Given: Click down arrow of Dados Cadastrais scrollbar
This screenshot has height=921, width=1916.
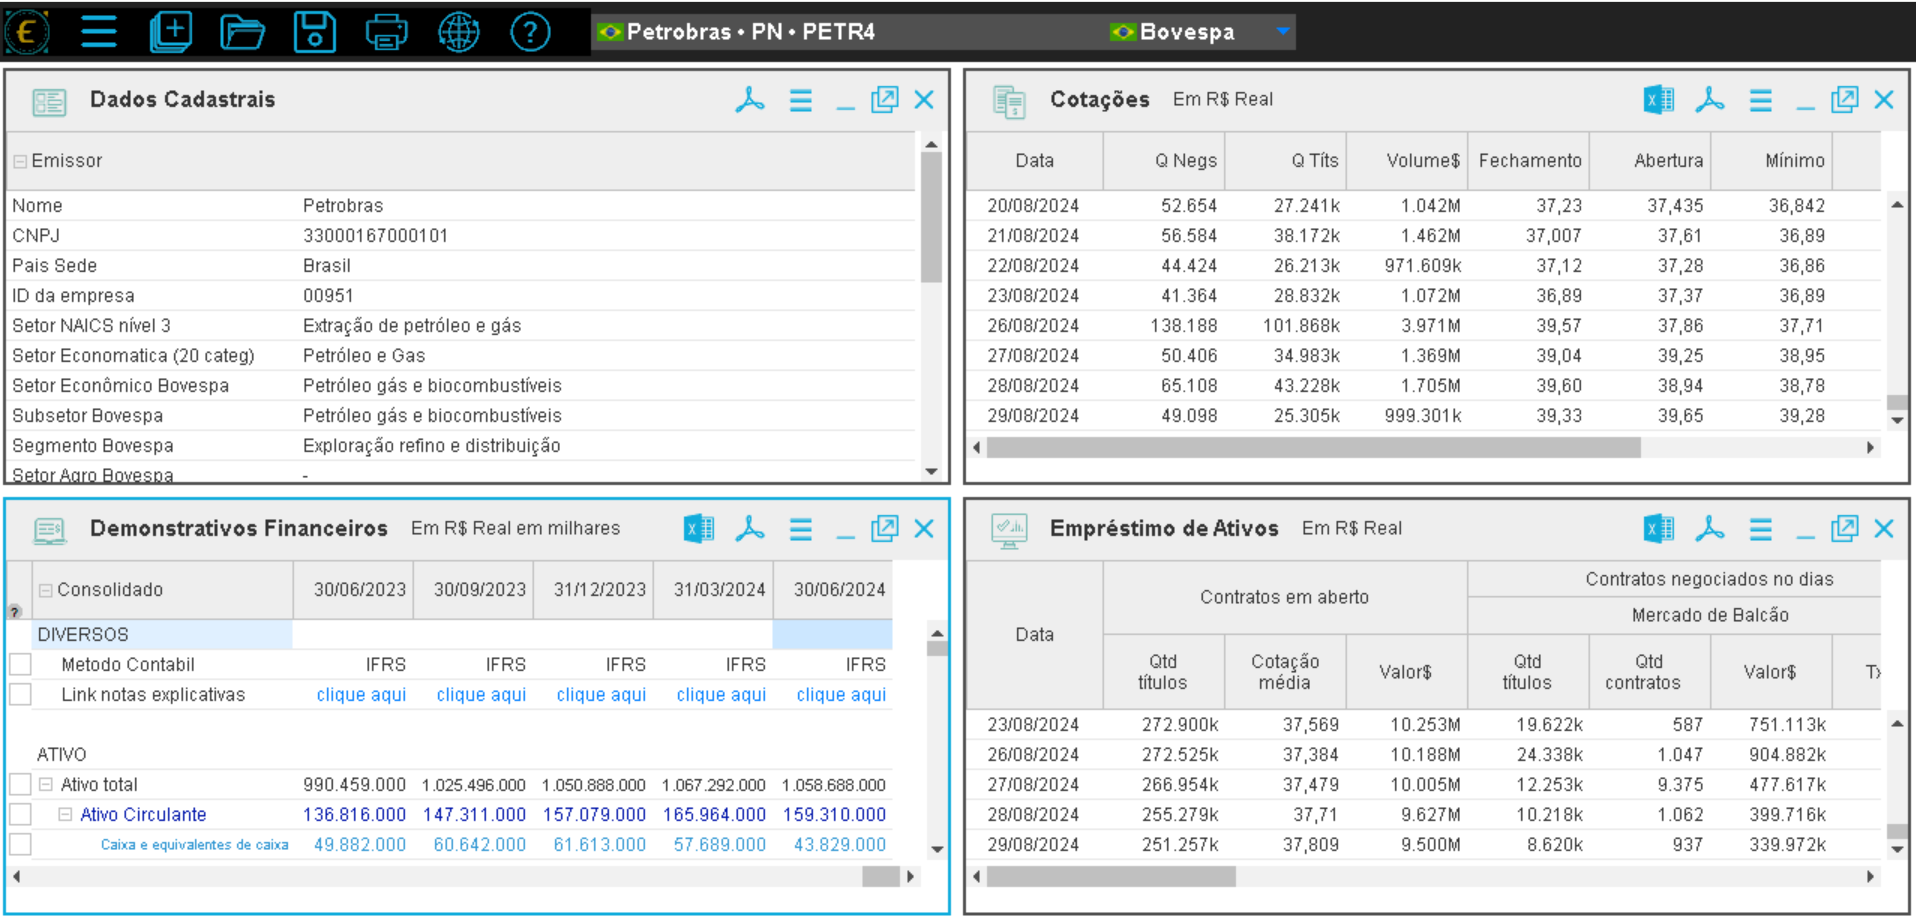Looking at the screenshot, I should coord(931,471).
